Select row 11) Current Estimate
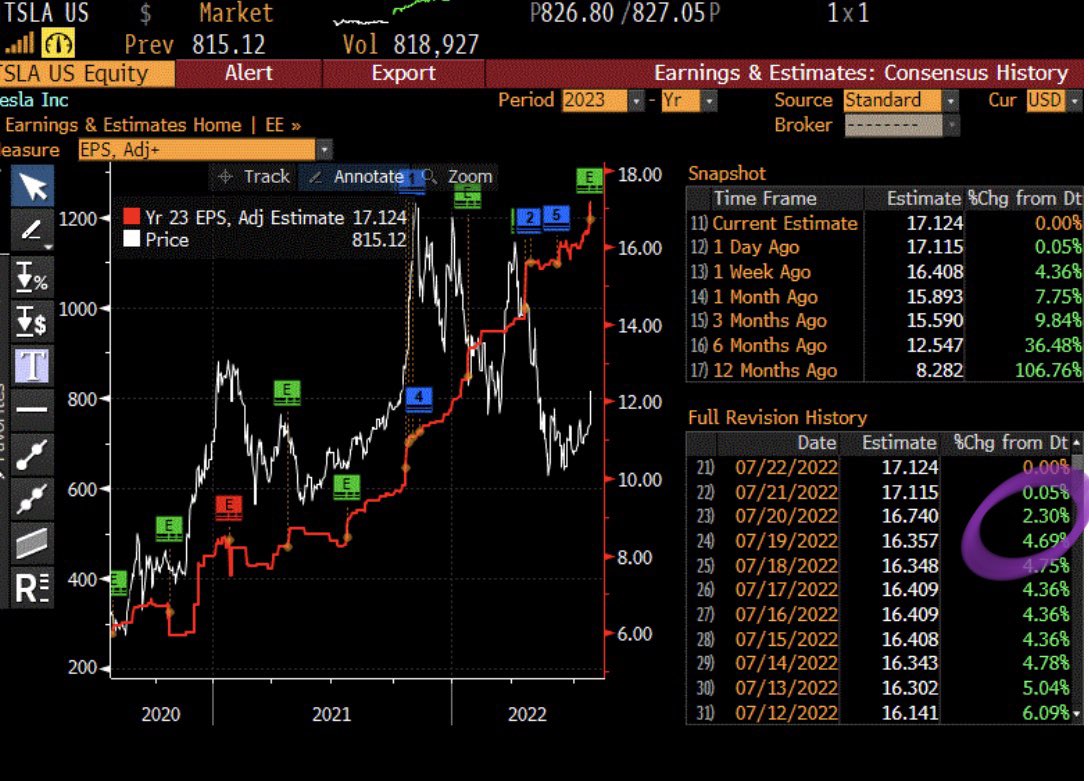This screenshot has width=1089, height=781. coord(886,223)
